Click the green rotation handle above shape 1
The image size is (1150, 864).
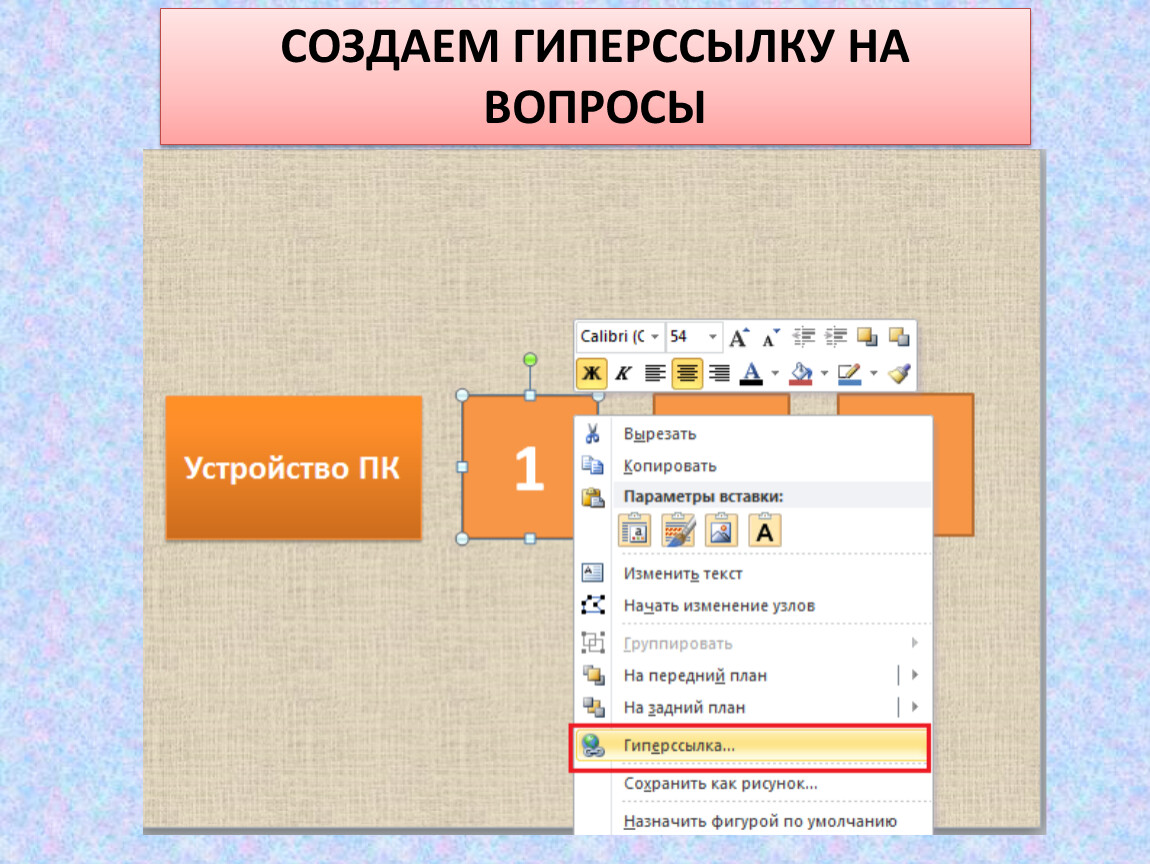pyautogui.click(x=530, y=359)
